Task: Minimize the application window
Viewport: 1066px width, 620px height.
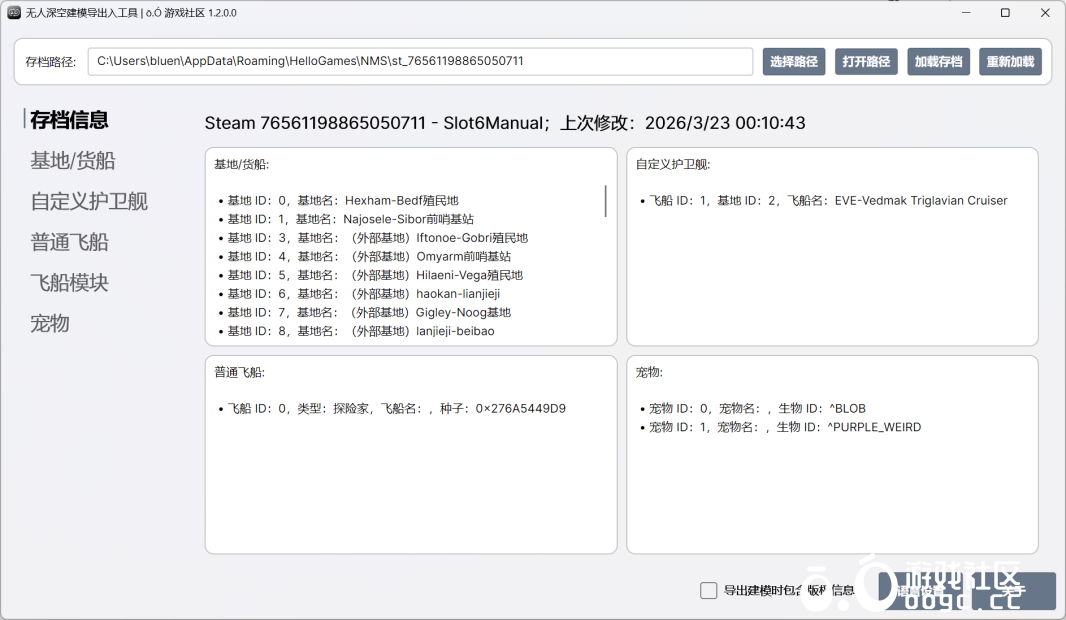Action: click(965, 13)
